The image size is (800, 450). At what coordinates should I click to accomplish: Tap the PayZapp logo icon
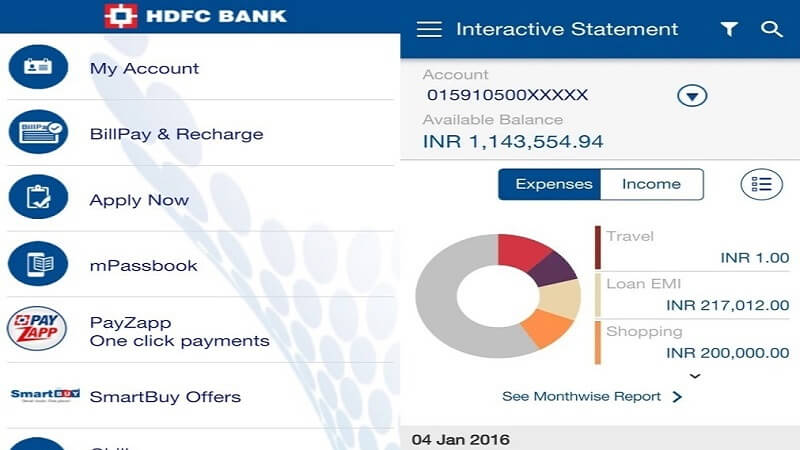[x=38, y=330]
